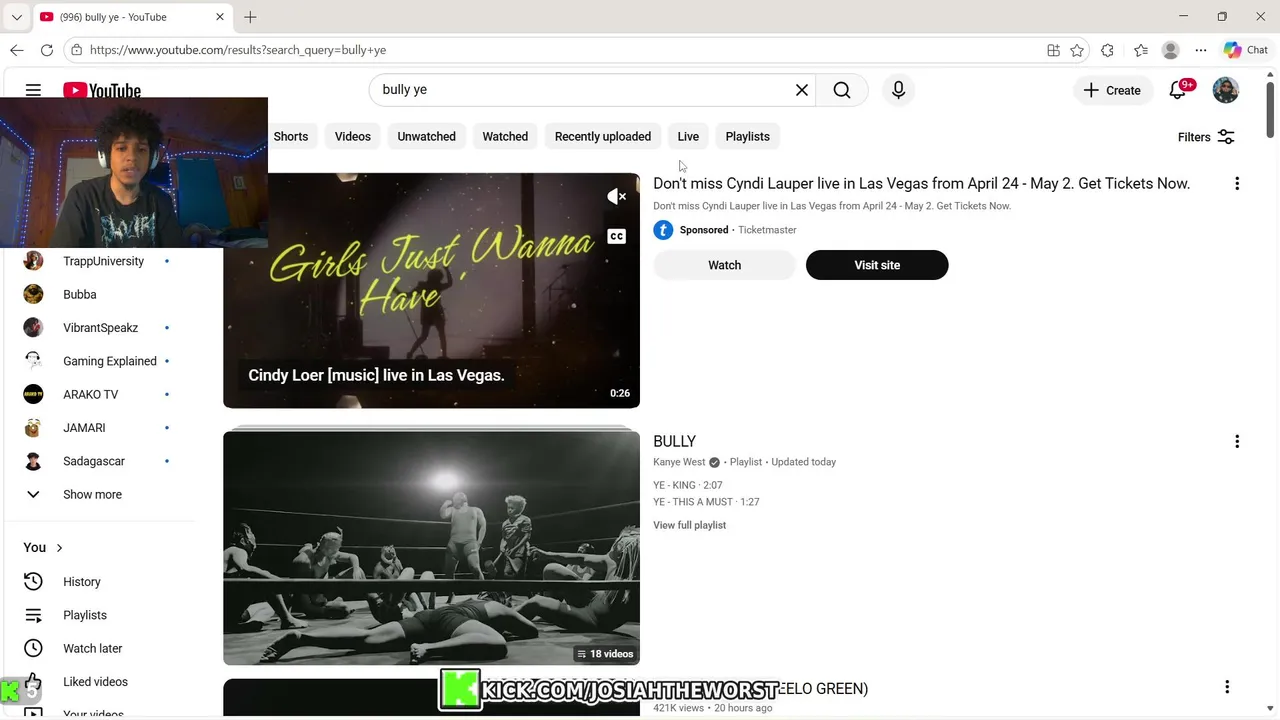Viewport: 1280px width, 720px height.
Task: Open browser settings ellipsis menu
Action: 1201,50
